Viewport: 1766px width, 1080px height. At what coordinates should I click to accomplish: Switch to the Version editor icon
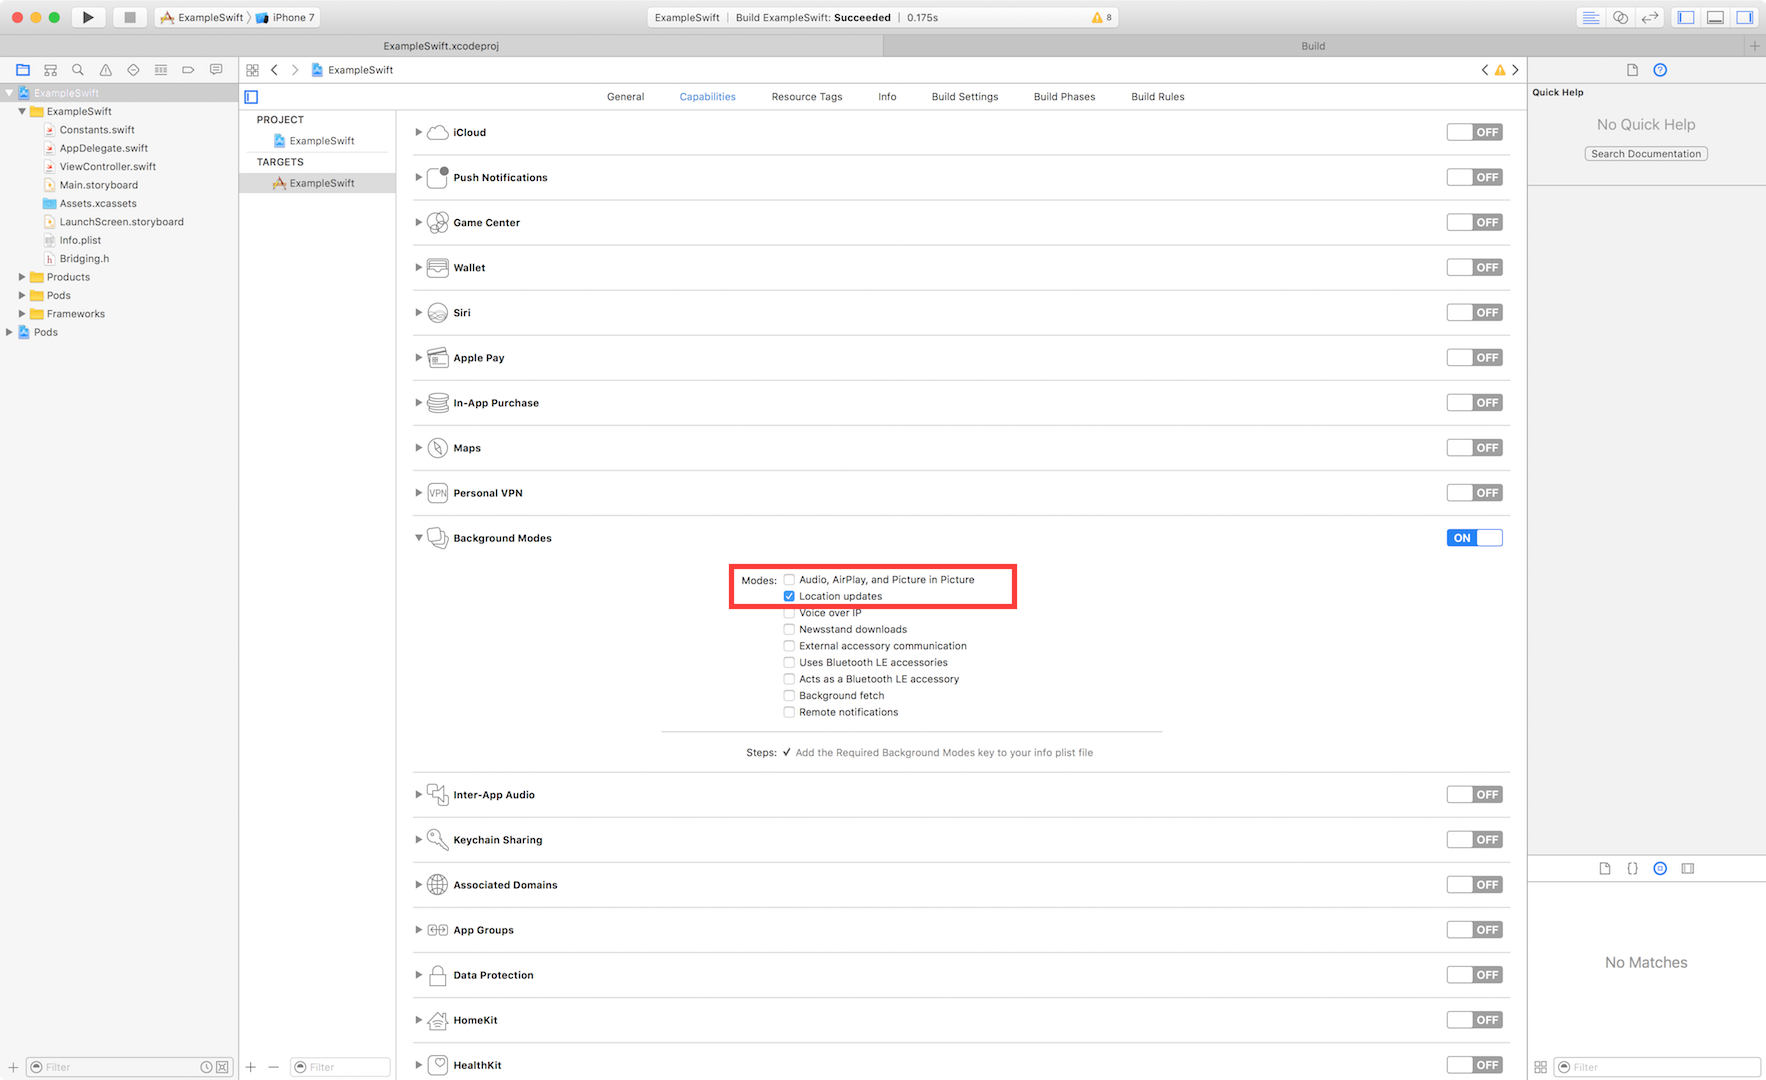click(1650, 17)
